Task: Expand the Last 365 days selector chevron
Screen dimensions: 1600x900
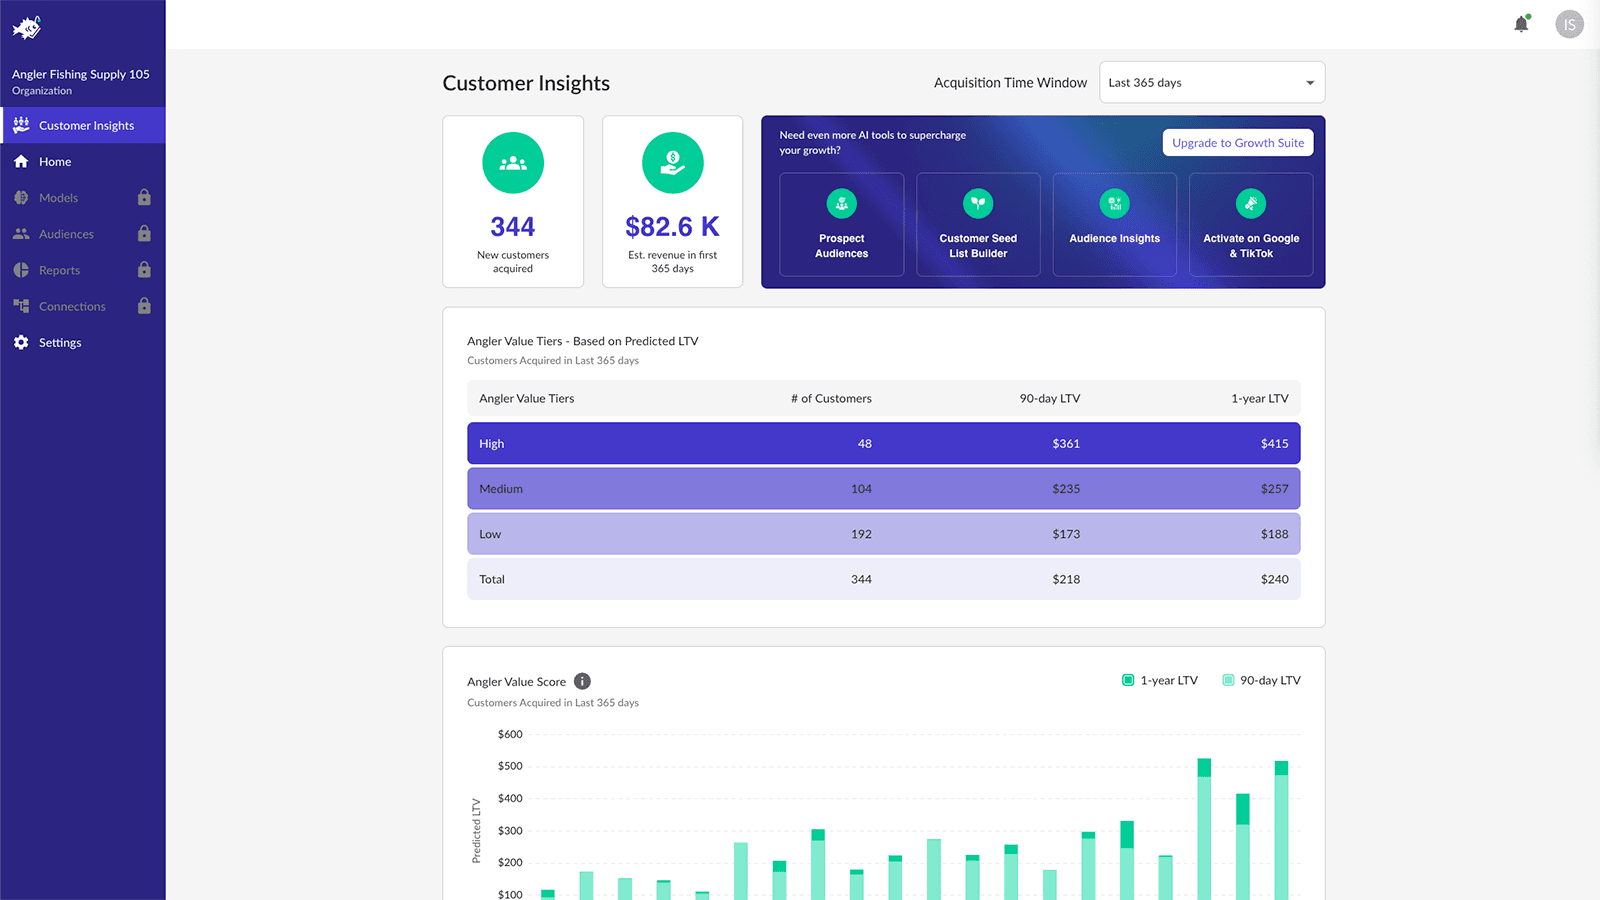Action: click(x=1309, y=83)
